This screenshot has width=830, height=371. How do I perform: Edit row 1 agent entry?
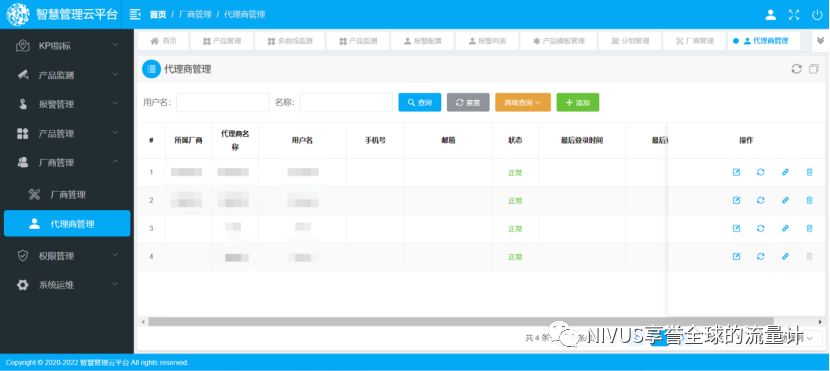point(736,172)
